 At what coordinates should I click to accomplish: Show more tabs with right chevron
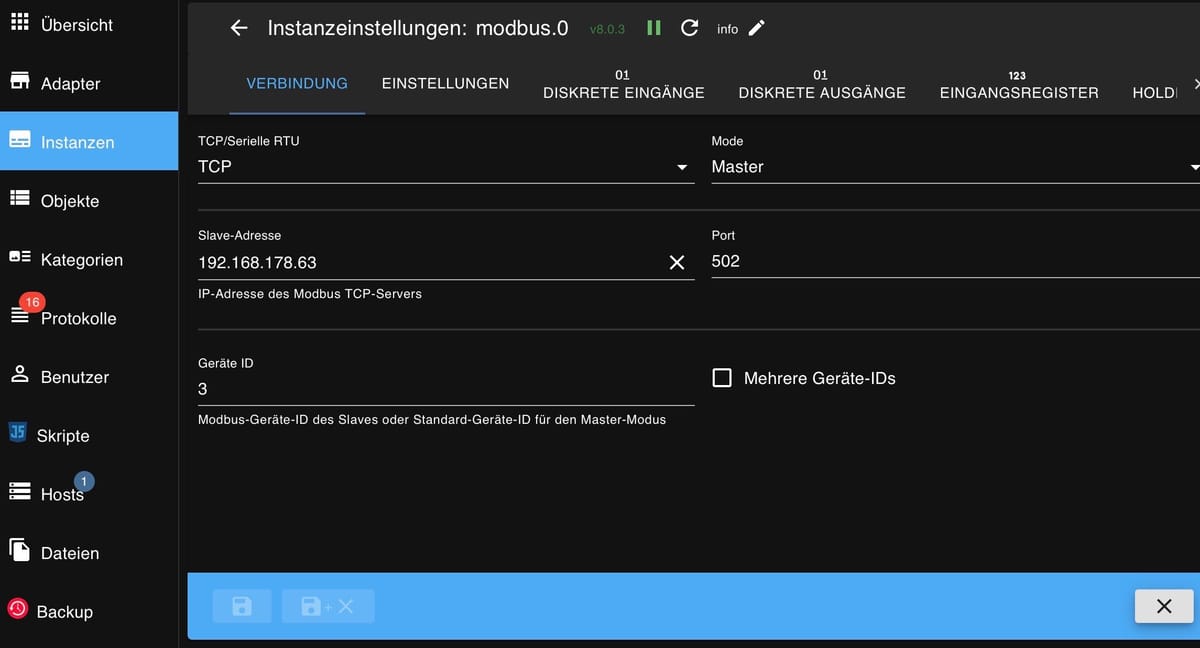[1192, 84]
